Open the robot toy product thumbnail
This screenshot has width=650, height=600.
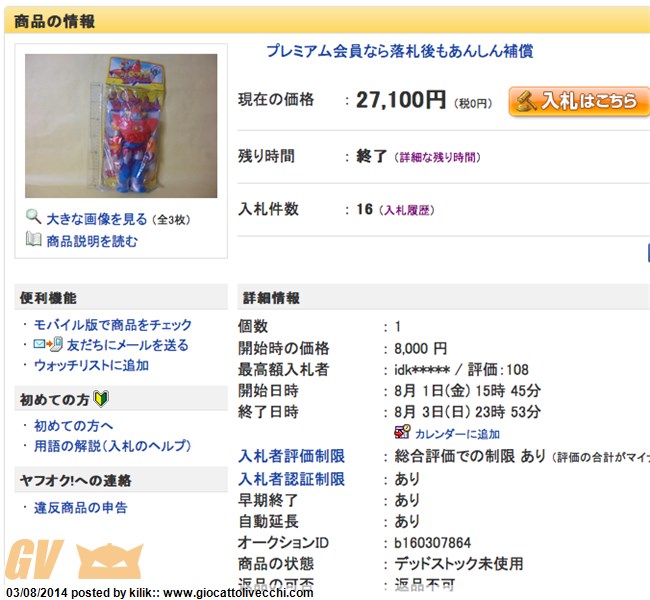pos(121,126)
